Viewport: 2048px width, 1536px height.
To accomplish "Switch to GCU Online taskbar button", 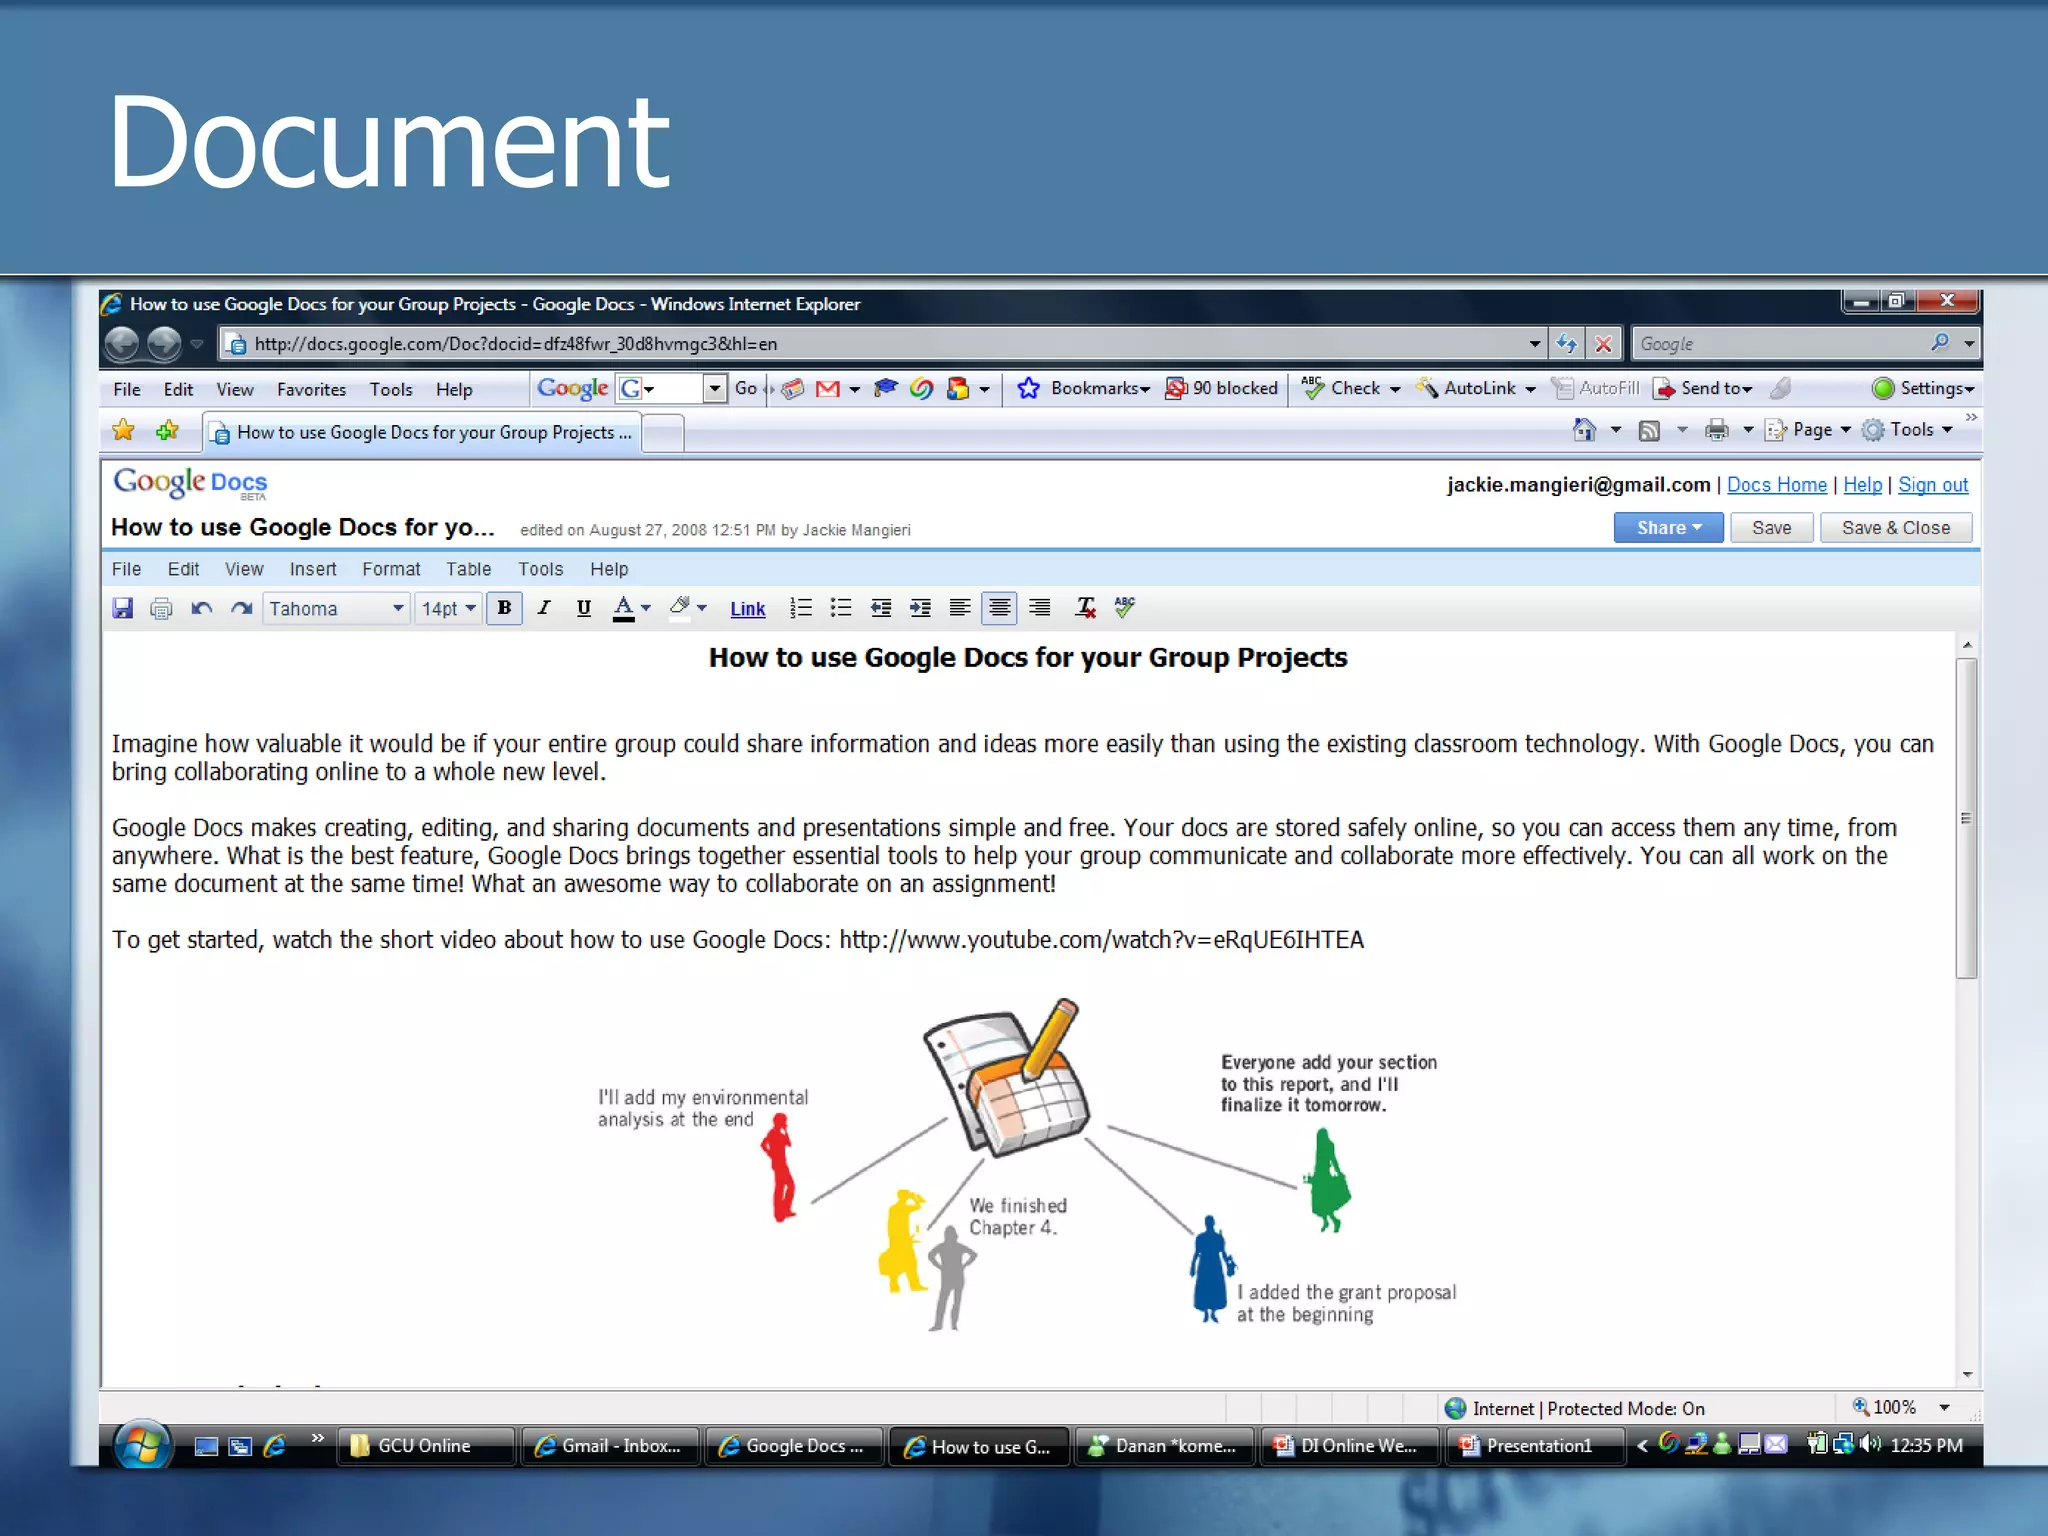I will tap(425, 1446).
